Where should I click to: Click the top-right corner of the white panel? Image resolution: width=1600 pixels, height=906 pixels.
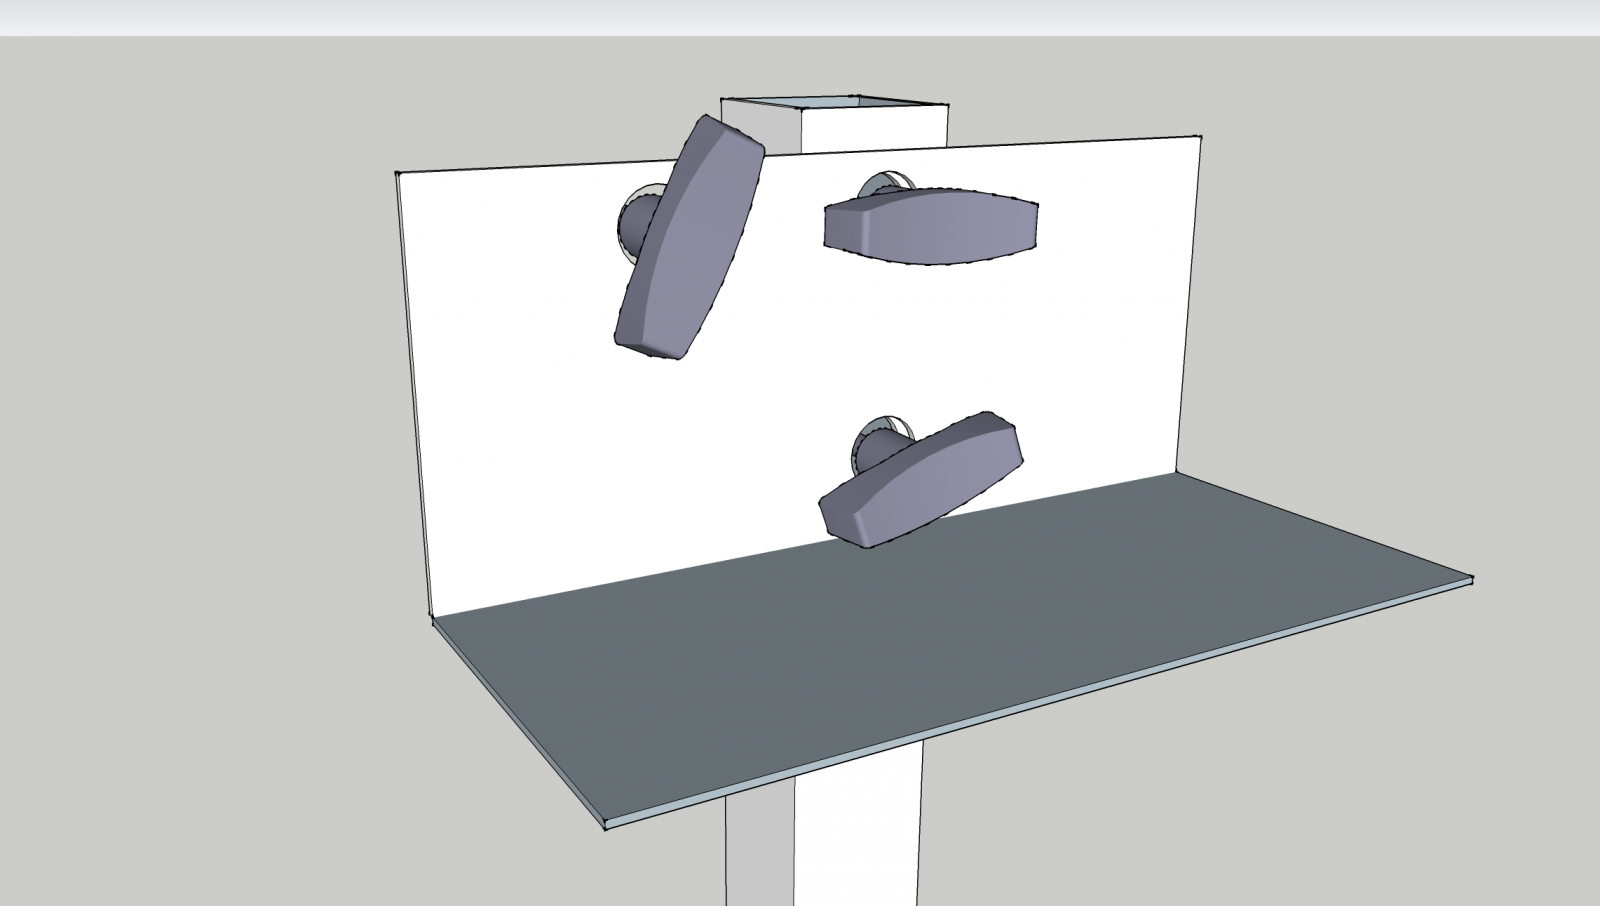point(1199,137)
